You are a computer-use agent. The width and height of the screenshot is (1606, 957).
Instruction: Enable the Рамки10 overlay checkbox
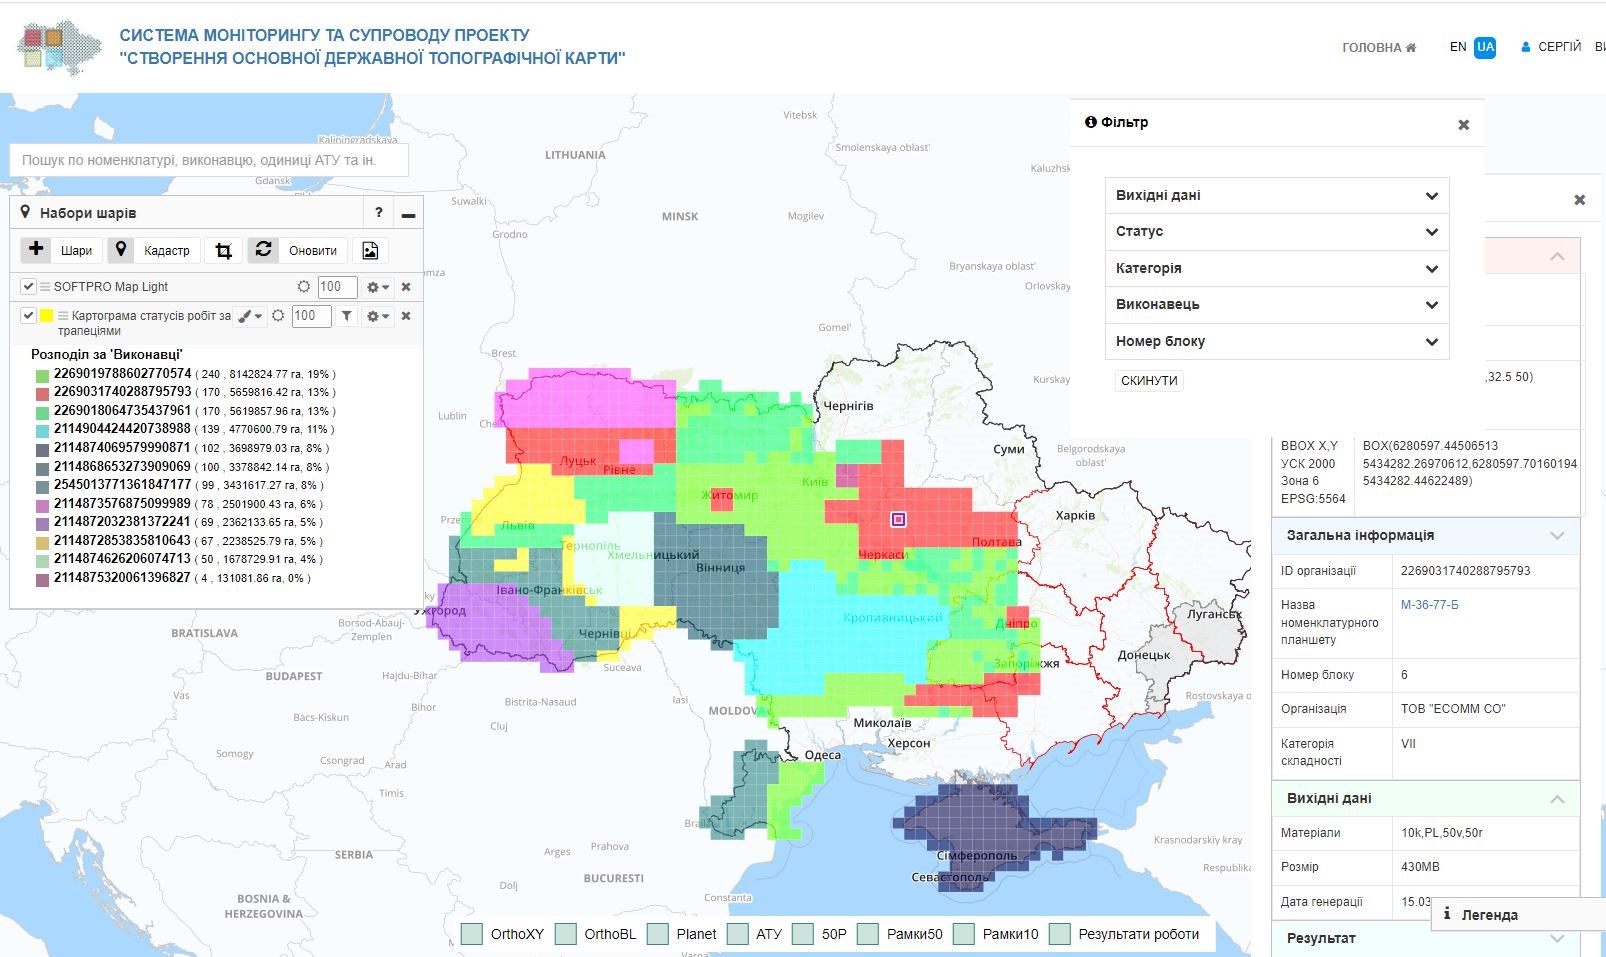(x=964, y=934)
